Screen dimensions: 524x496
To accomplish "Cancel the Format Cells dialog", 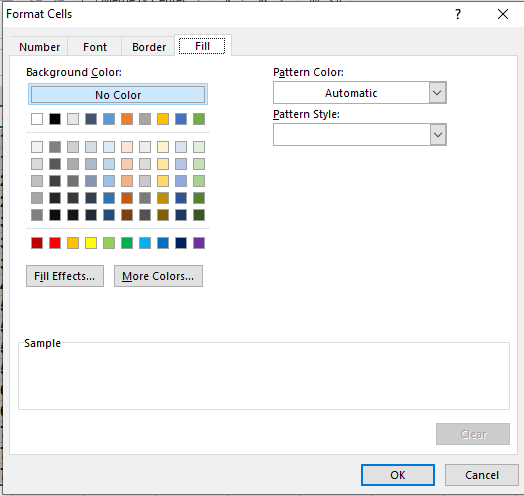I will coord(482,475).
